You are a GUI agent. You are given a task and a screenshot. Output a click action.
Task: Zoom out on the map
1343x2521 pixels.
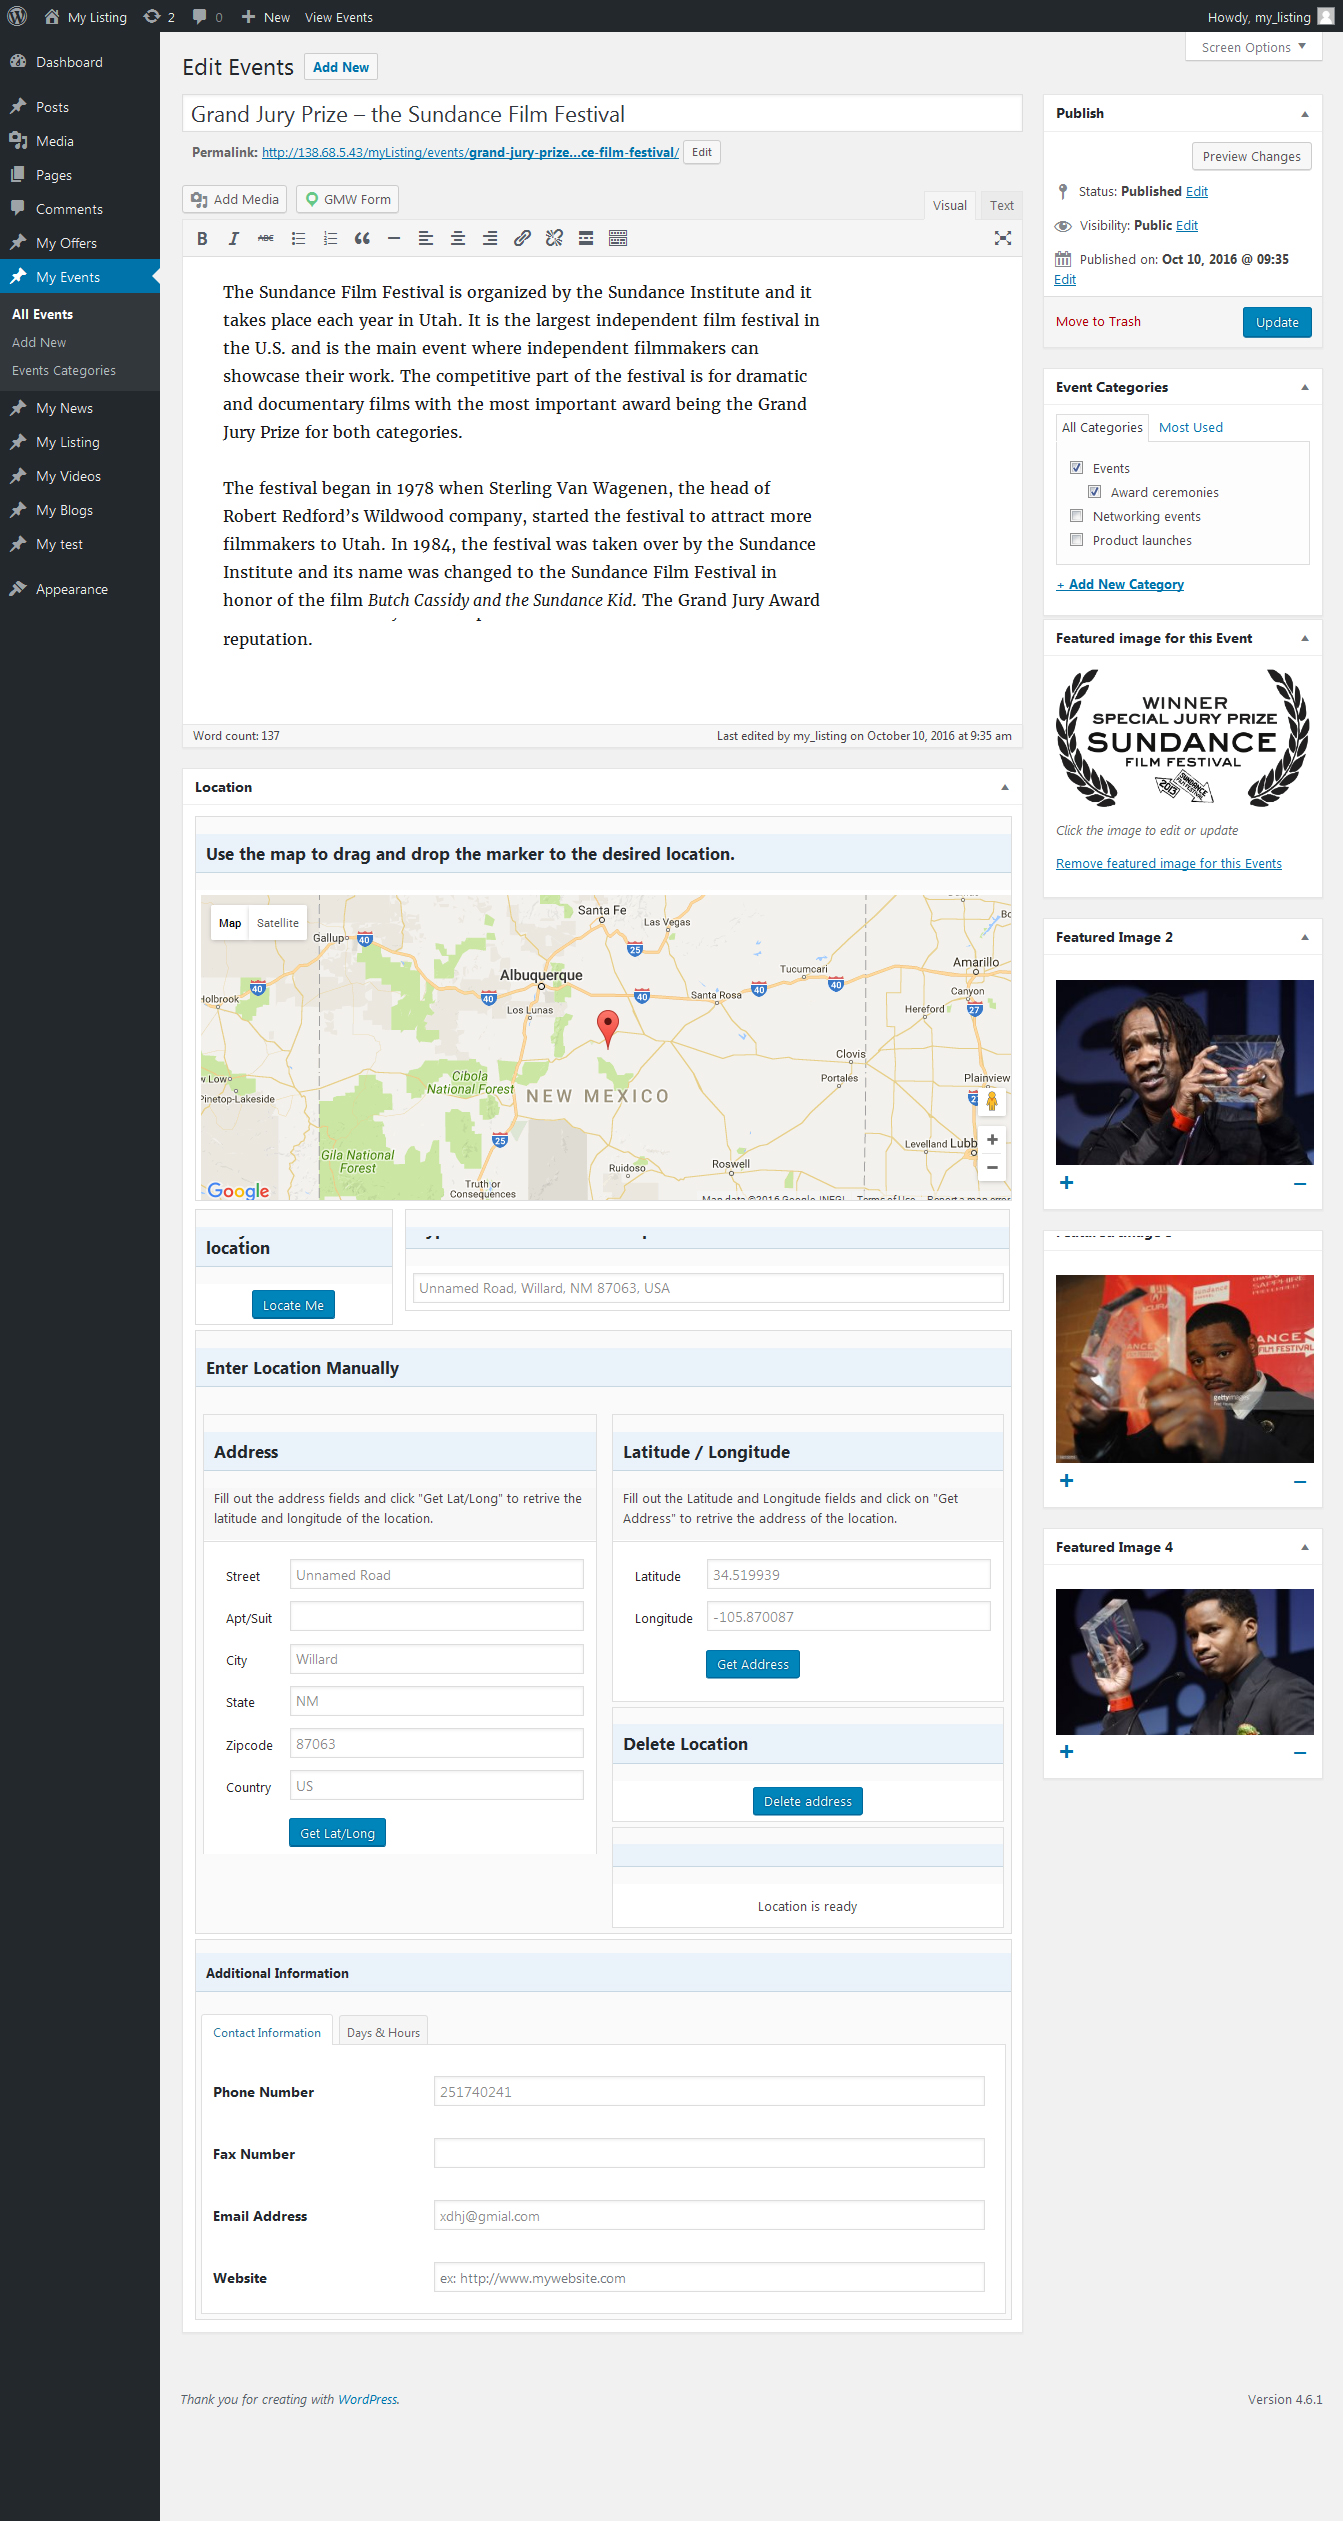coord(992,1167)
